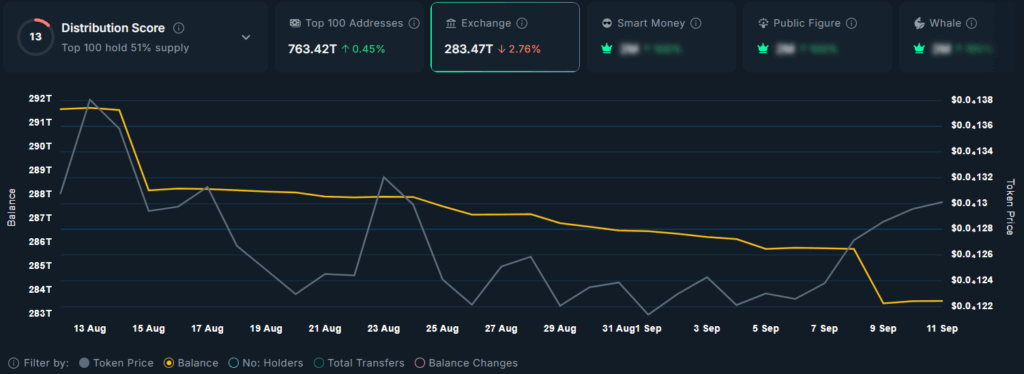The height and width of the screenshot is (374, 1024).
Task: Toggle the Token Price filter
Action: tap(116, 363)
